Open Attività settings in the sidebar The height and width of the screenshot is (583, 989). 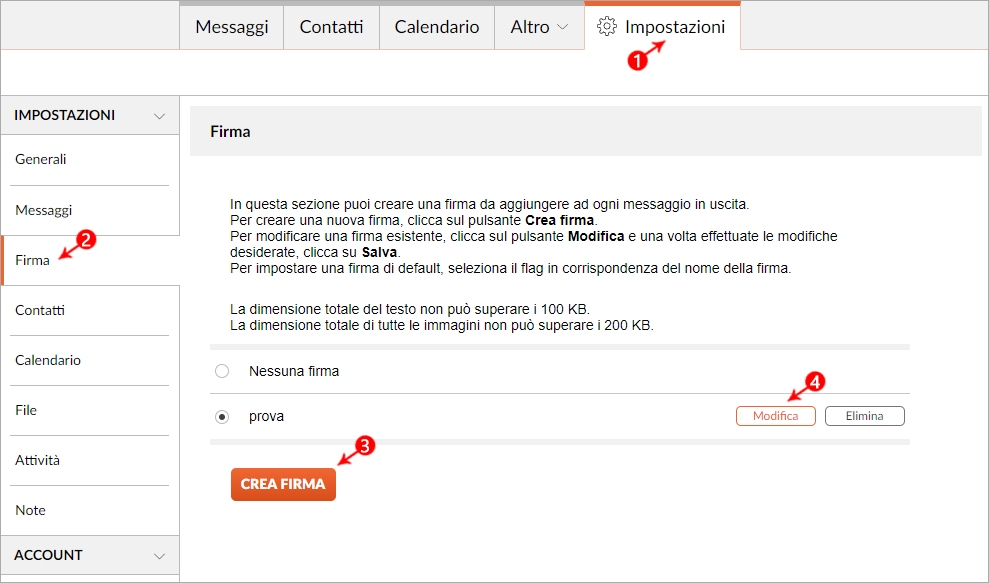pyautogui.click(x=38, y=460)
